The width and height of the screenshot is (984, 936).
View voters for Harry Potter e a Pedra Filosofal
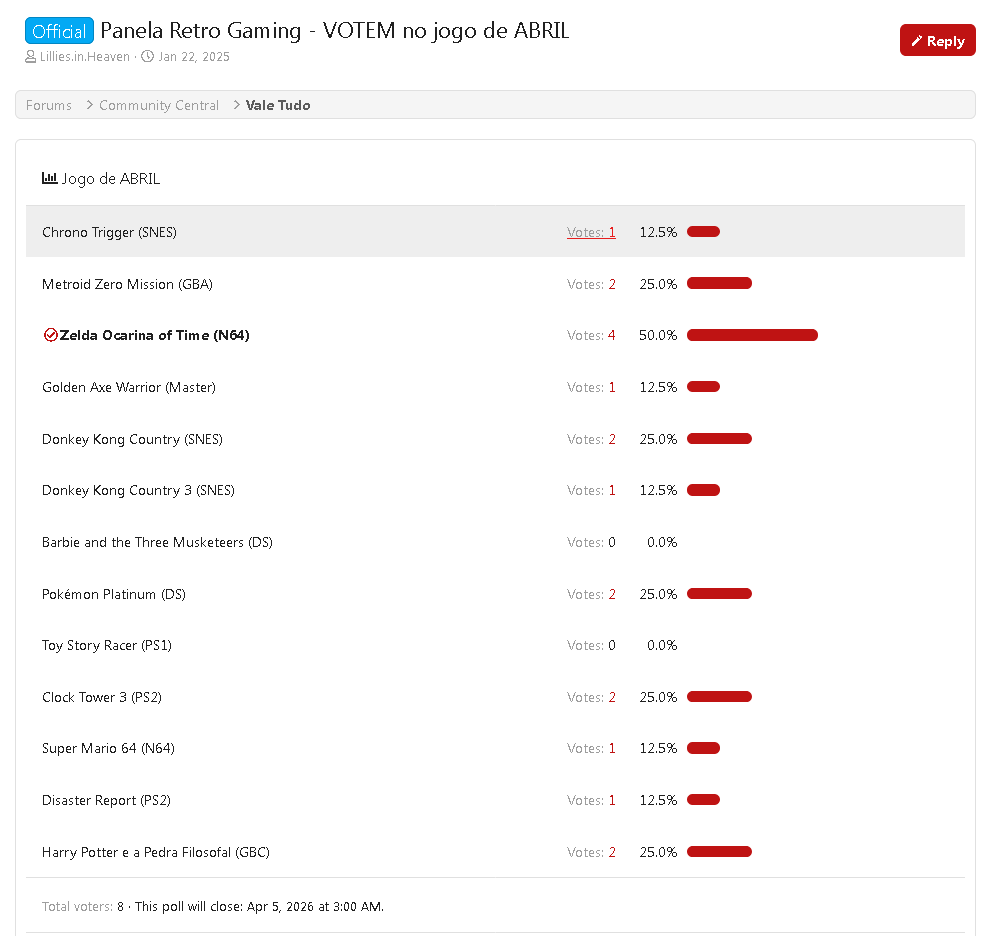[591, 852]
